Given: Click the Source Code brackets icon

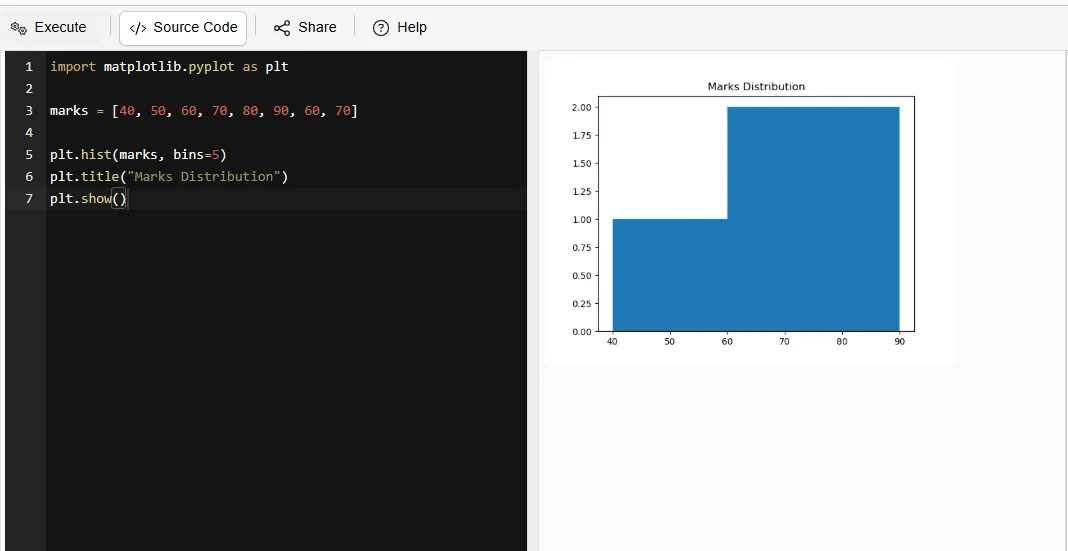Looking at the screenshot, I should click(138, 28).
